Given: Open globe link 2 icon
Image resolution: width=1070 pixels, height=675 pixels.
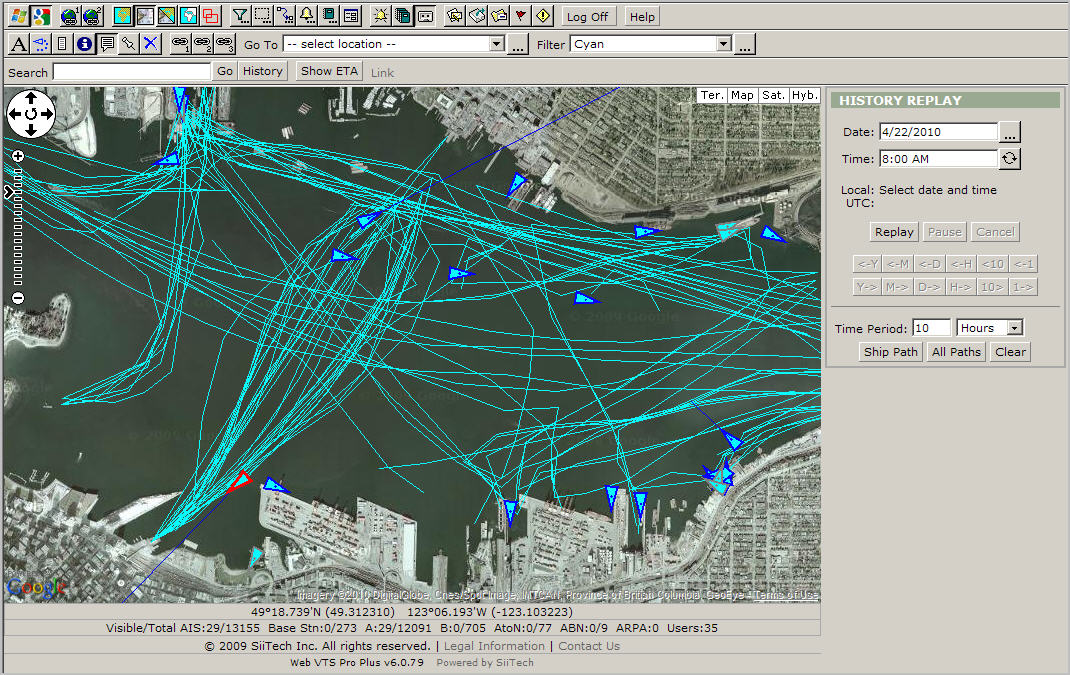Looking at the screenshot, I should pos(93,16).
